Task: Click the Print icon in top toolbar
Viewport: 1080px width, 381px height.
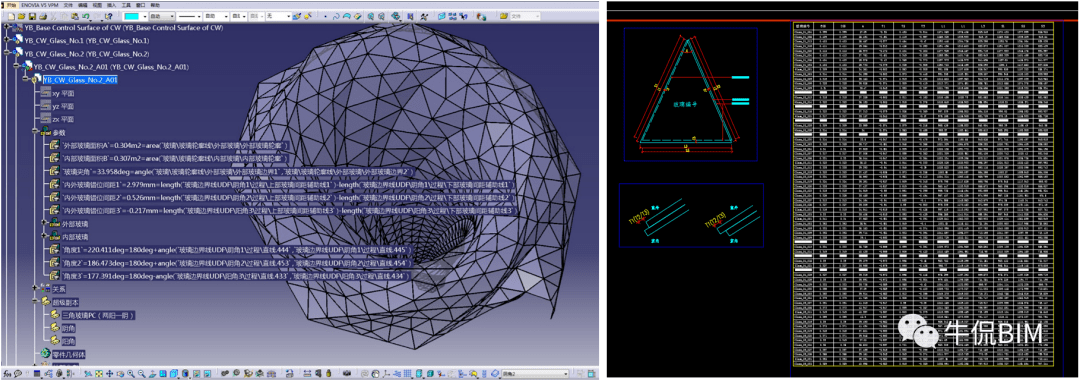Action: tap(43, 16)
